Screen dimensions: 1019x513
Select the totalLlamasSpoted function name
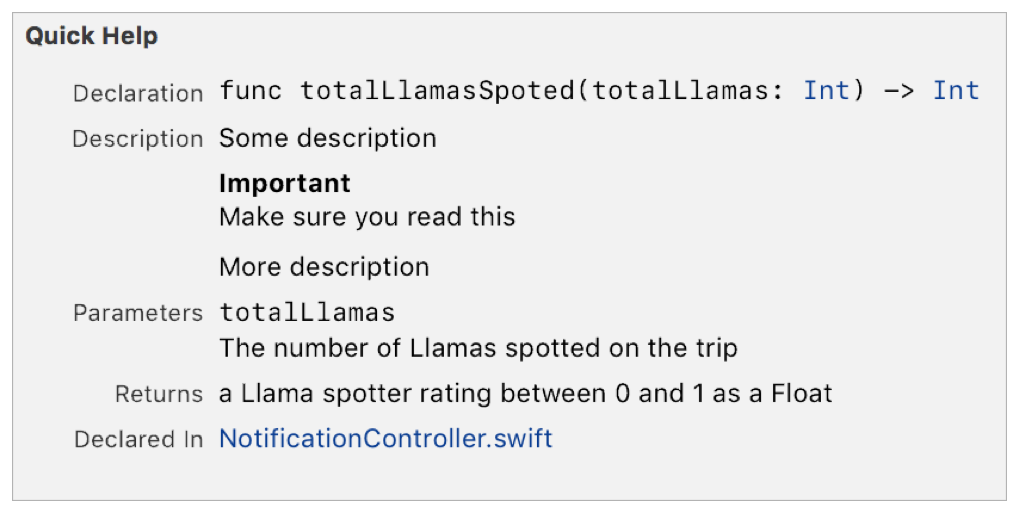point(437,91)
